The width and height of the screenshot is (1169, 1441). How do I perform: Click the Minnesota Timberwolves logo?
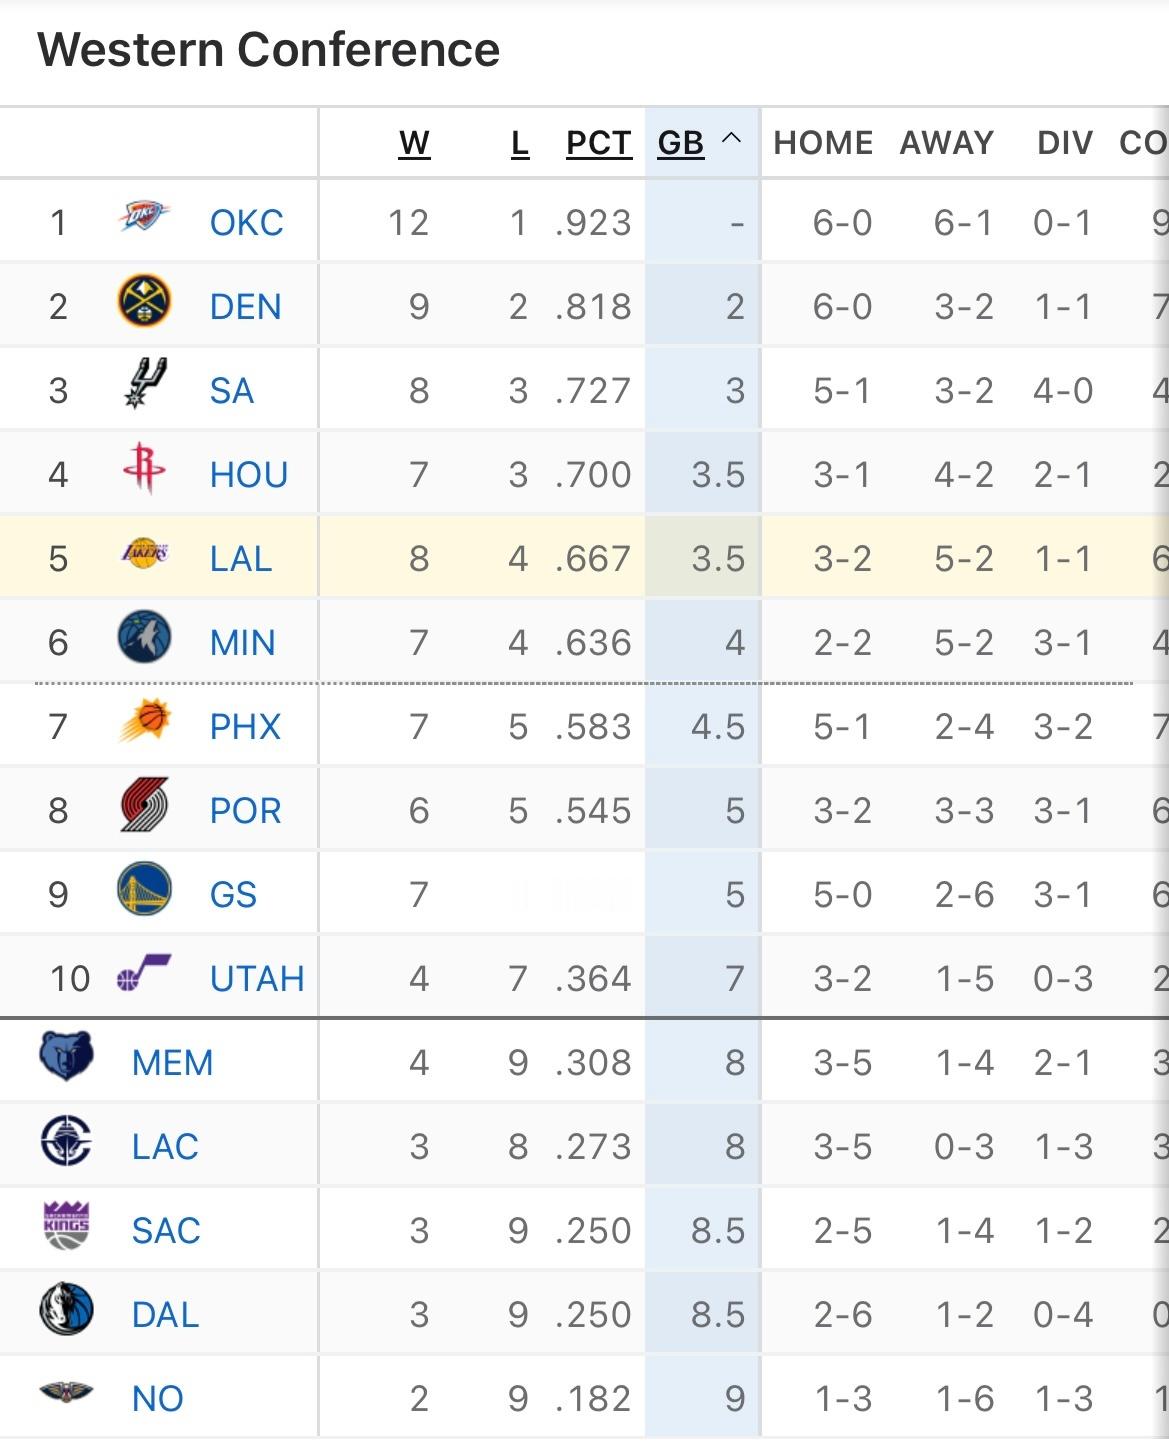tap(144, 638)
